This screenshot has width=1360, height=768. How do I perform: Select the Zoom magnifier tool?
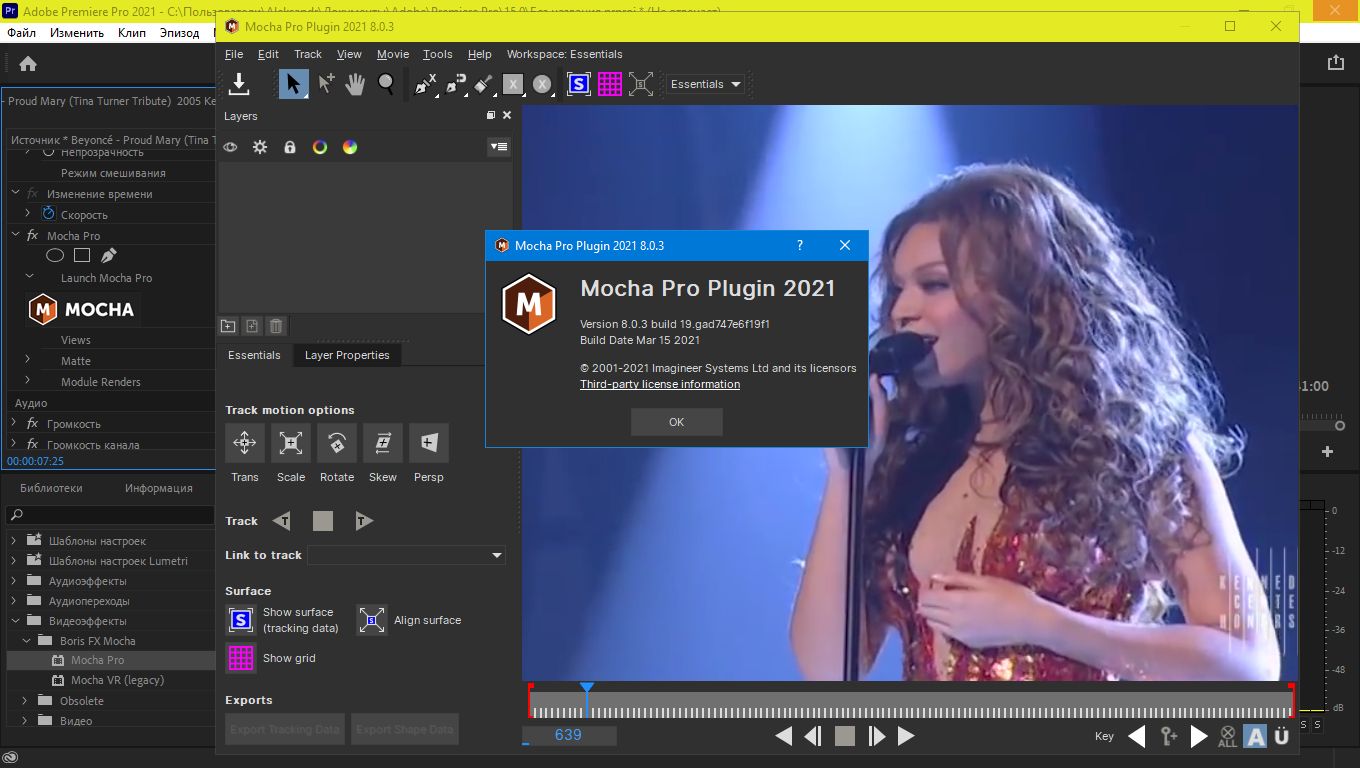tap(386, 84)
